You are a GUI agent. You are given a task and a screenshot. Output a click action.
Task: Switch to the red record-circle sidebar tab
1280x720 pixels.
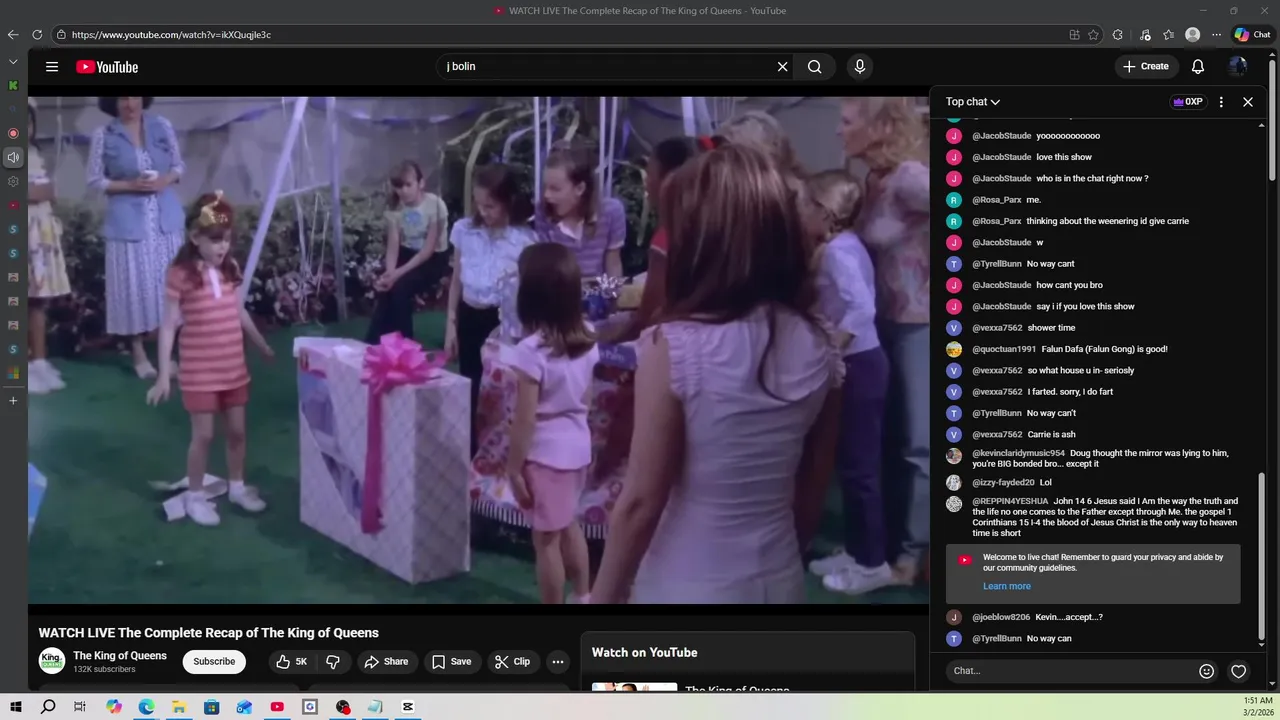coord(13,133)
